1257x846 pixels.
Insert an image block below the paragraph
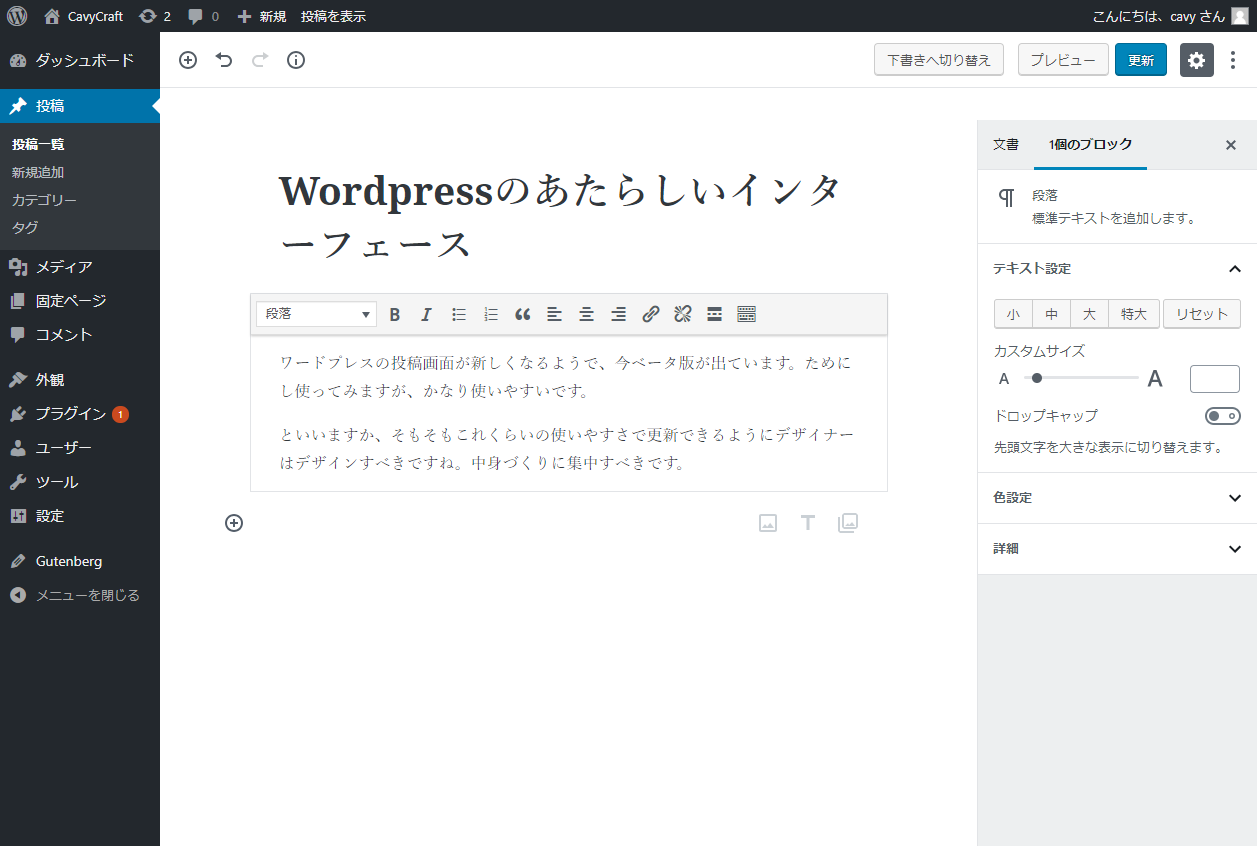tap(768, 522)
